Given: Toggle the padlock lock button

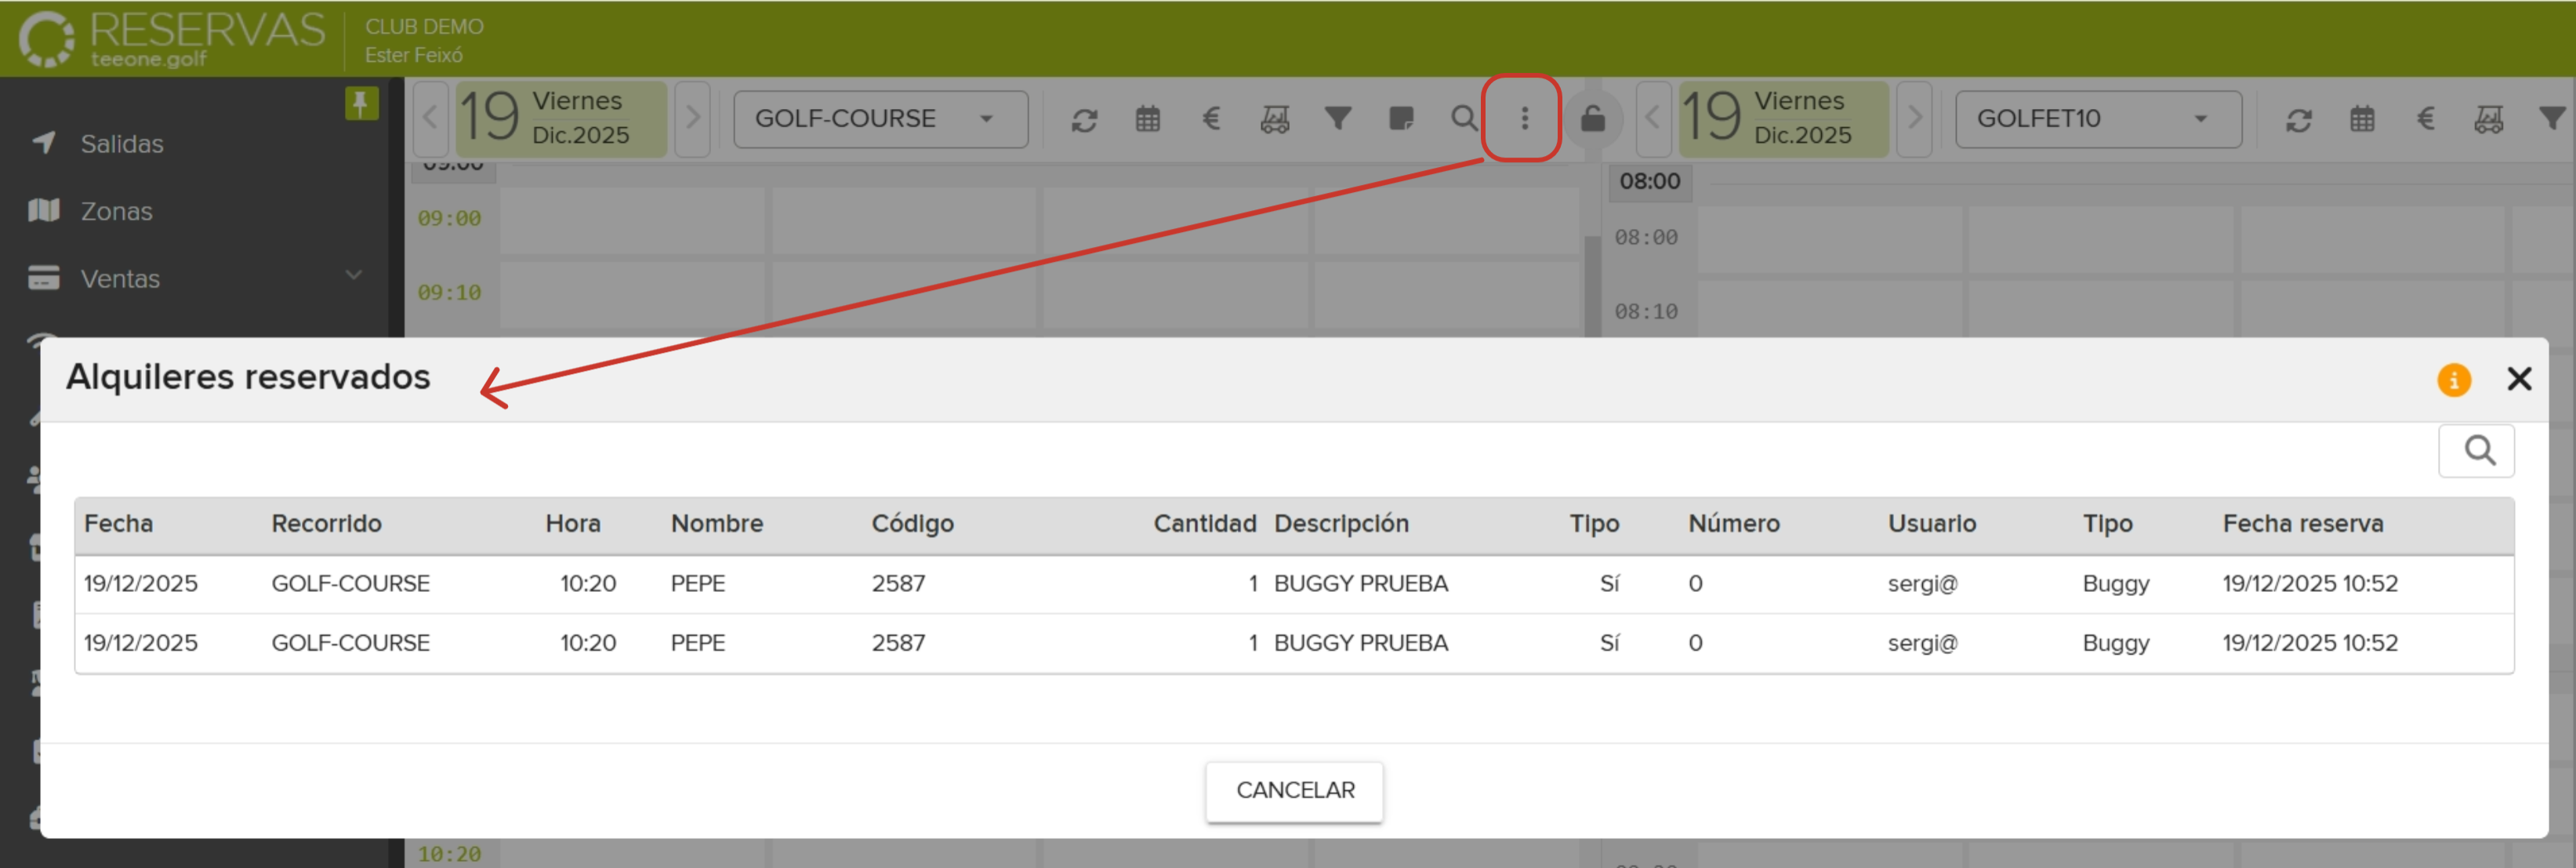Looking at the screenshot, I should pyautogui.click(x=1592, y=120).
